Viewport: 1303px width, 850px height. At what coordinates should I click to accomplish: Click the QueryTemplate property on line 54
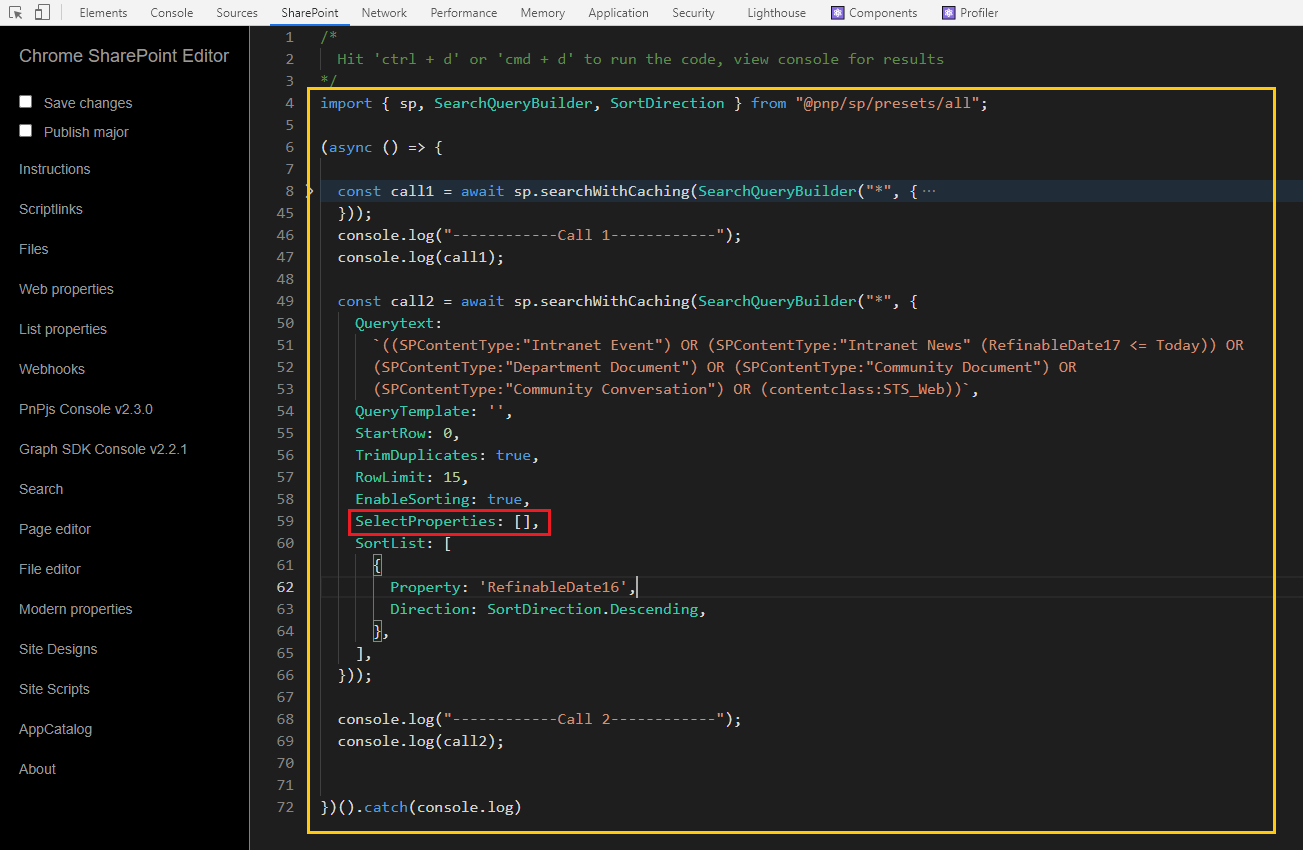pyautogui.click(x=412, y=411)
